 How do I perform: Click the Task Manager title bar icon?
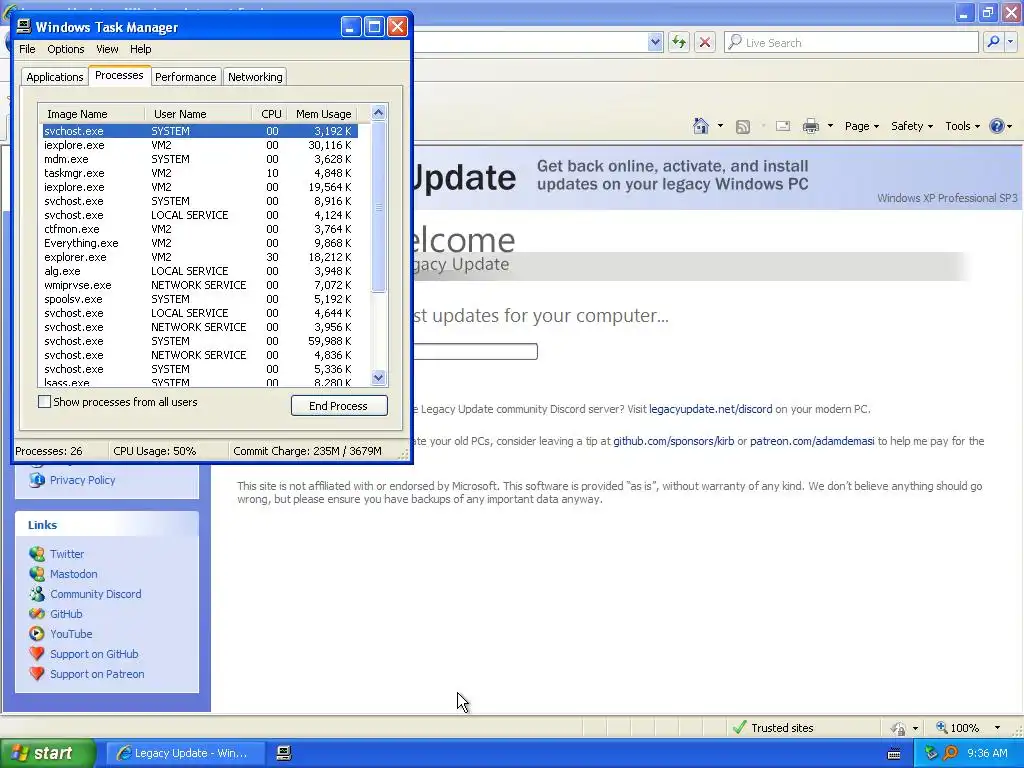click(x=24, y=26)
